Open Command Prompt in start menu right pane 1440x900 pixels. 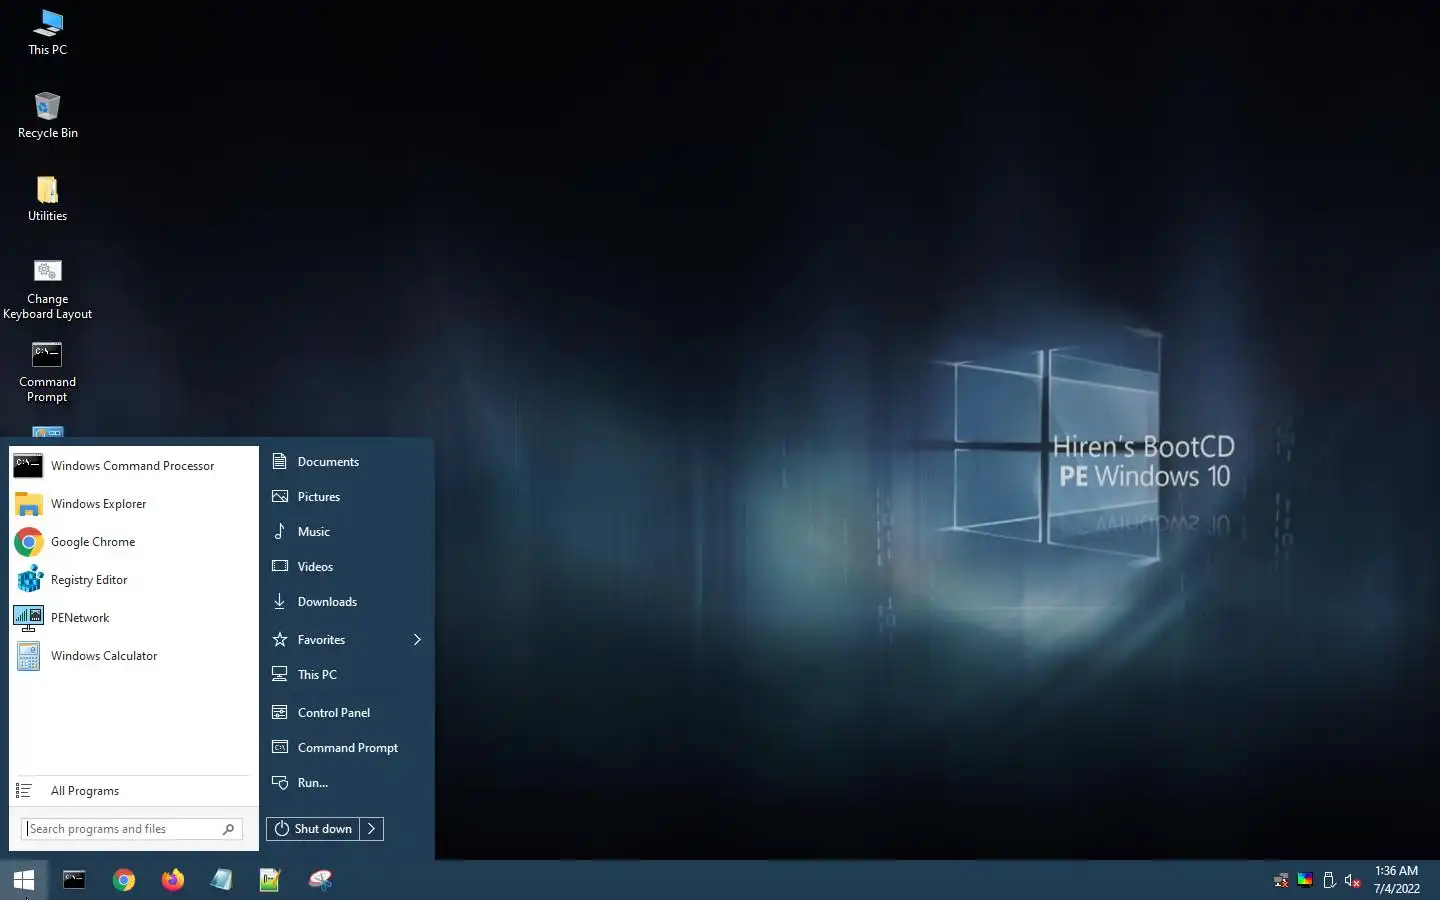347,747
